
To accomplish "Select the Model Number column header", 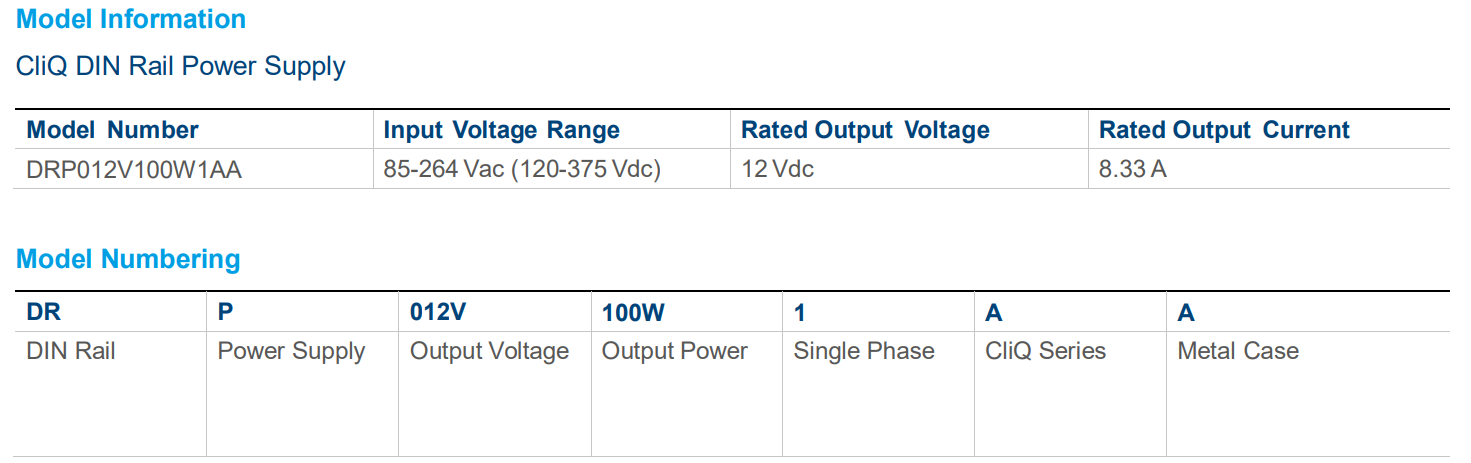I will (112, 130).
